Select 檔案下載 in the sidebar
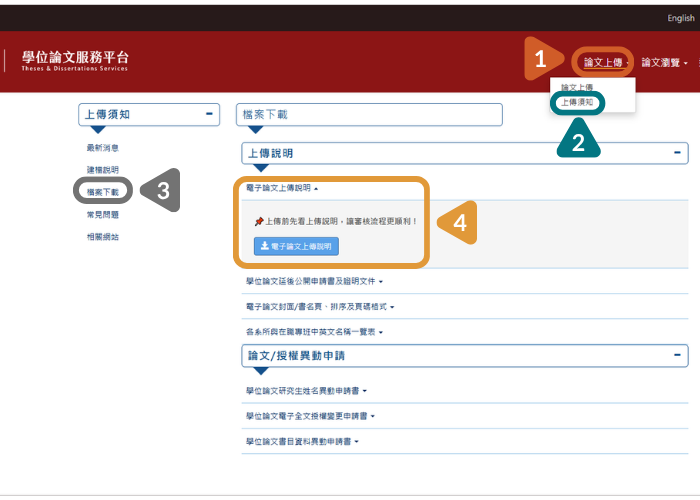This screenshot has width=700, height=500. click(103, 192)
